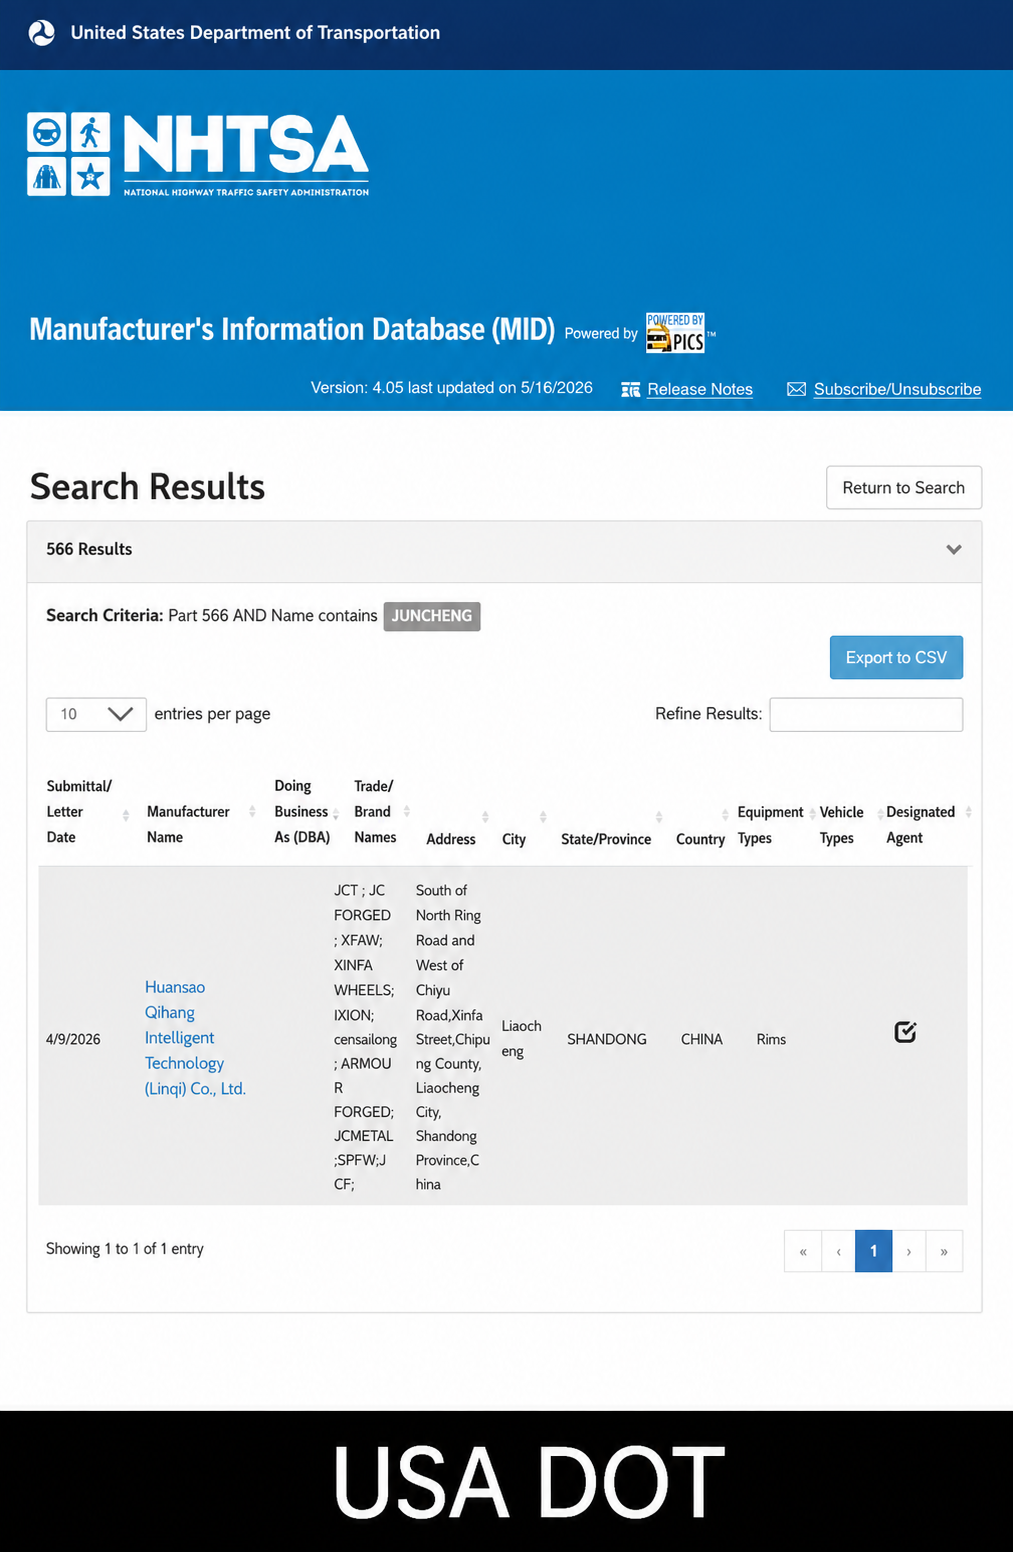Click the 4/9/2026 date cell
This screenshot has height=1552, width=1013.
click(x=73, y=1039)
